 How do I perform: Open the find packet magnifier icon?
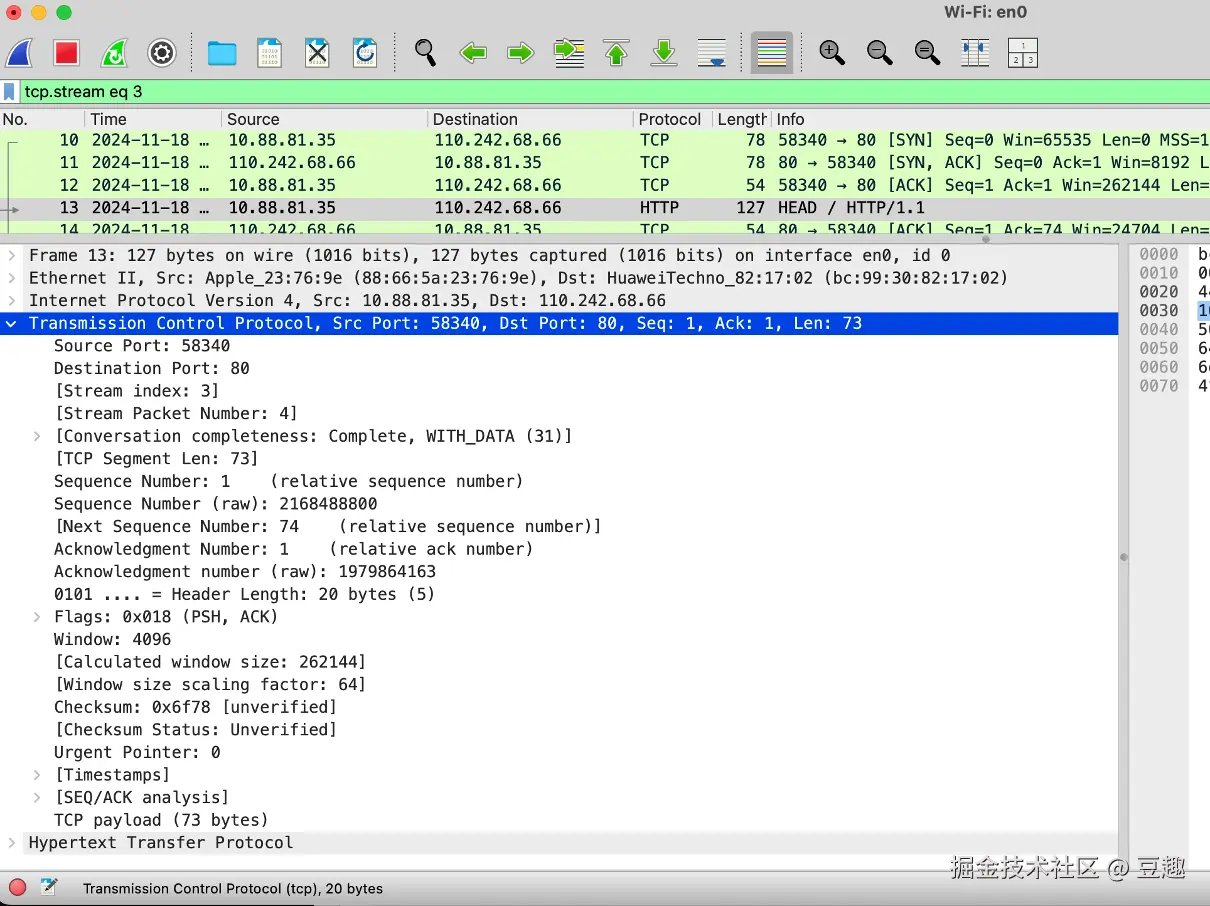[x=425, y=53]
